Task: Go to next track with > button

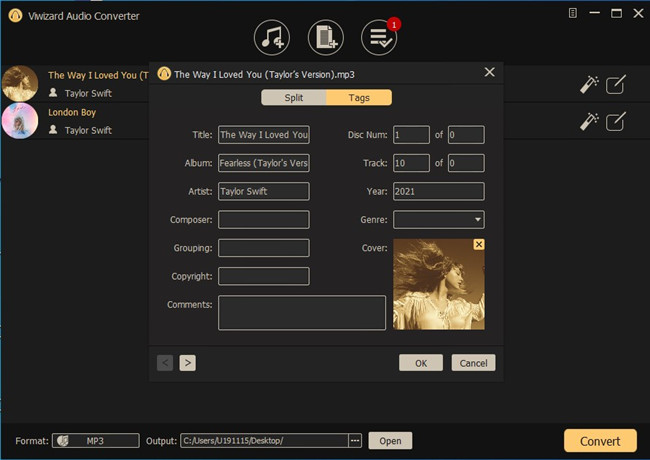Action: tap(188, 363)
